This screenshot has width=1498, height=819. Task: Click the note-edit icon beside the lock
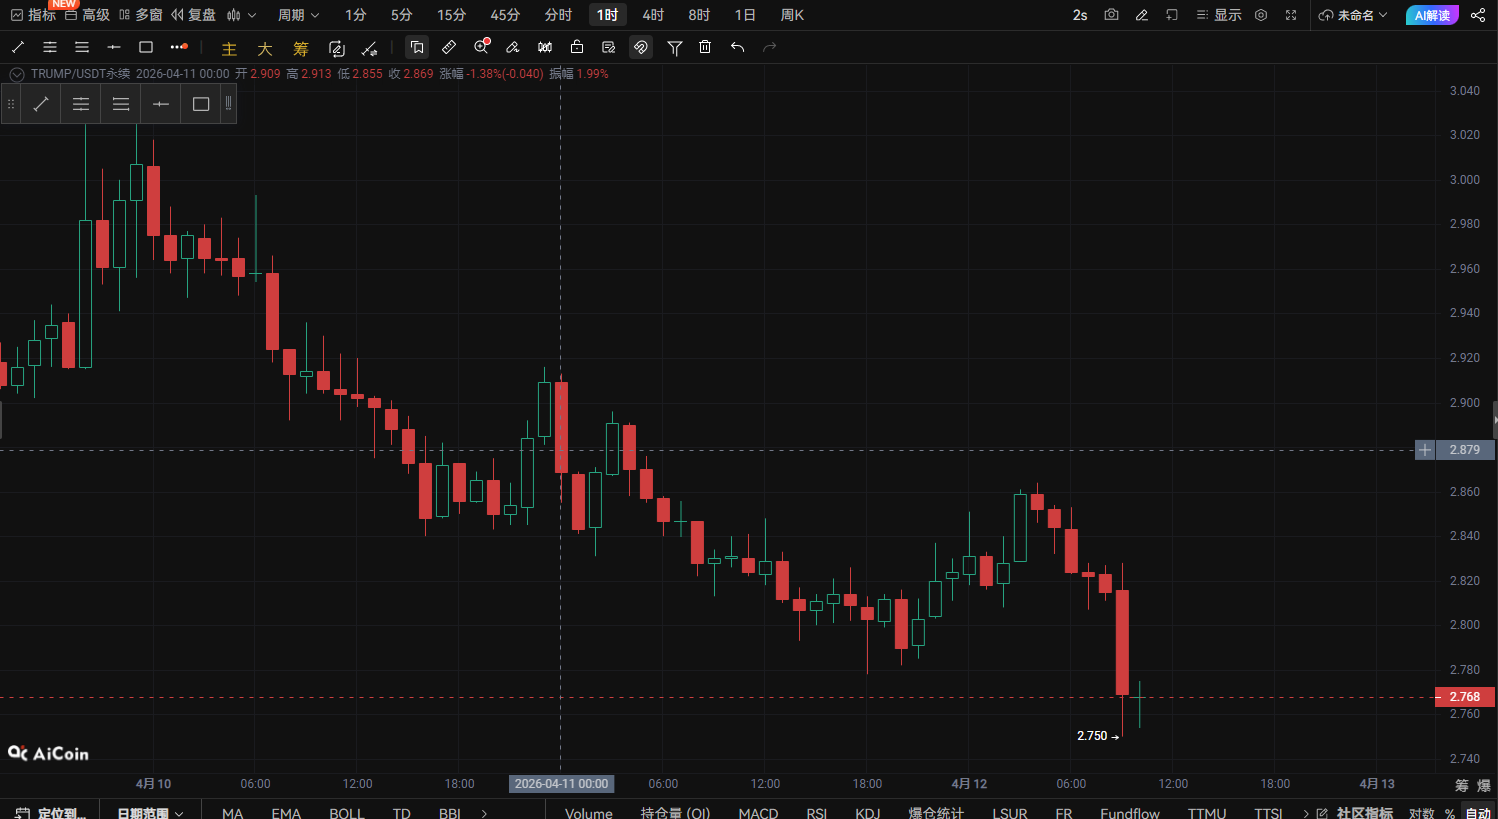(609, 47)
